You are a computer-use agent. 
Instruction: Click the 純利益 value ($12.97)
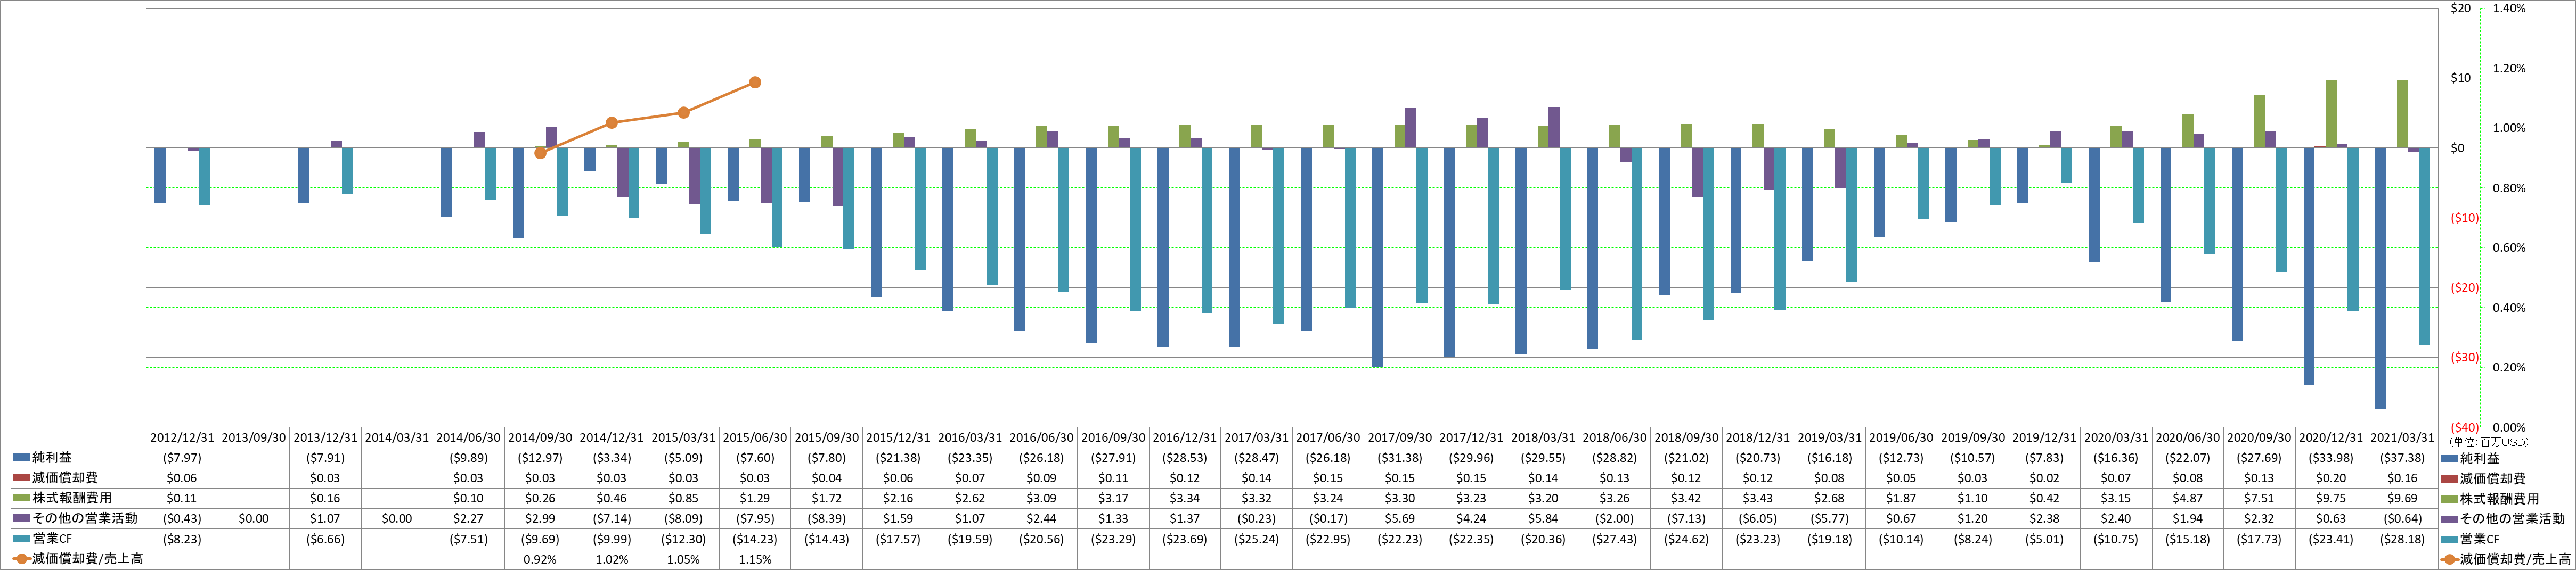tap(540, 458)
